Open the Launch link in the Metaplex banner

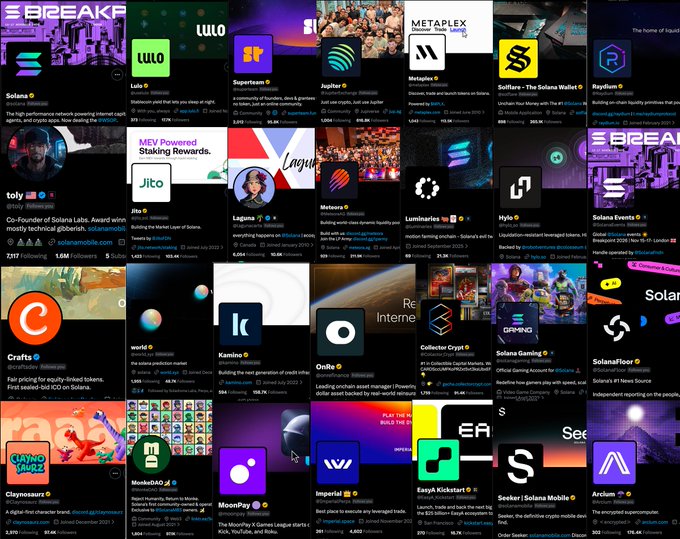coord(458,29)
